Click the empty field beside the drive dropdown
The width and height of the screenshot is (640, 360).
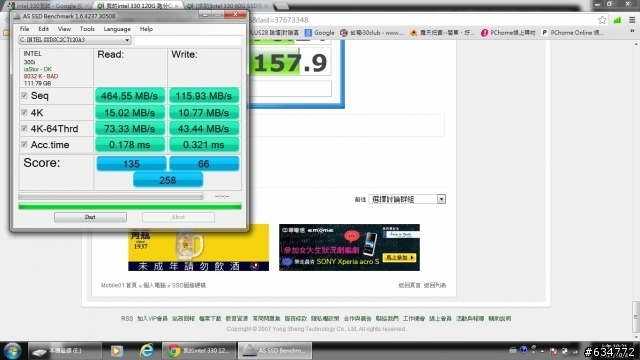(x=188, y=40)
